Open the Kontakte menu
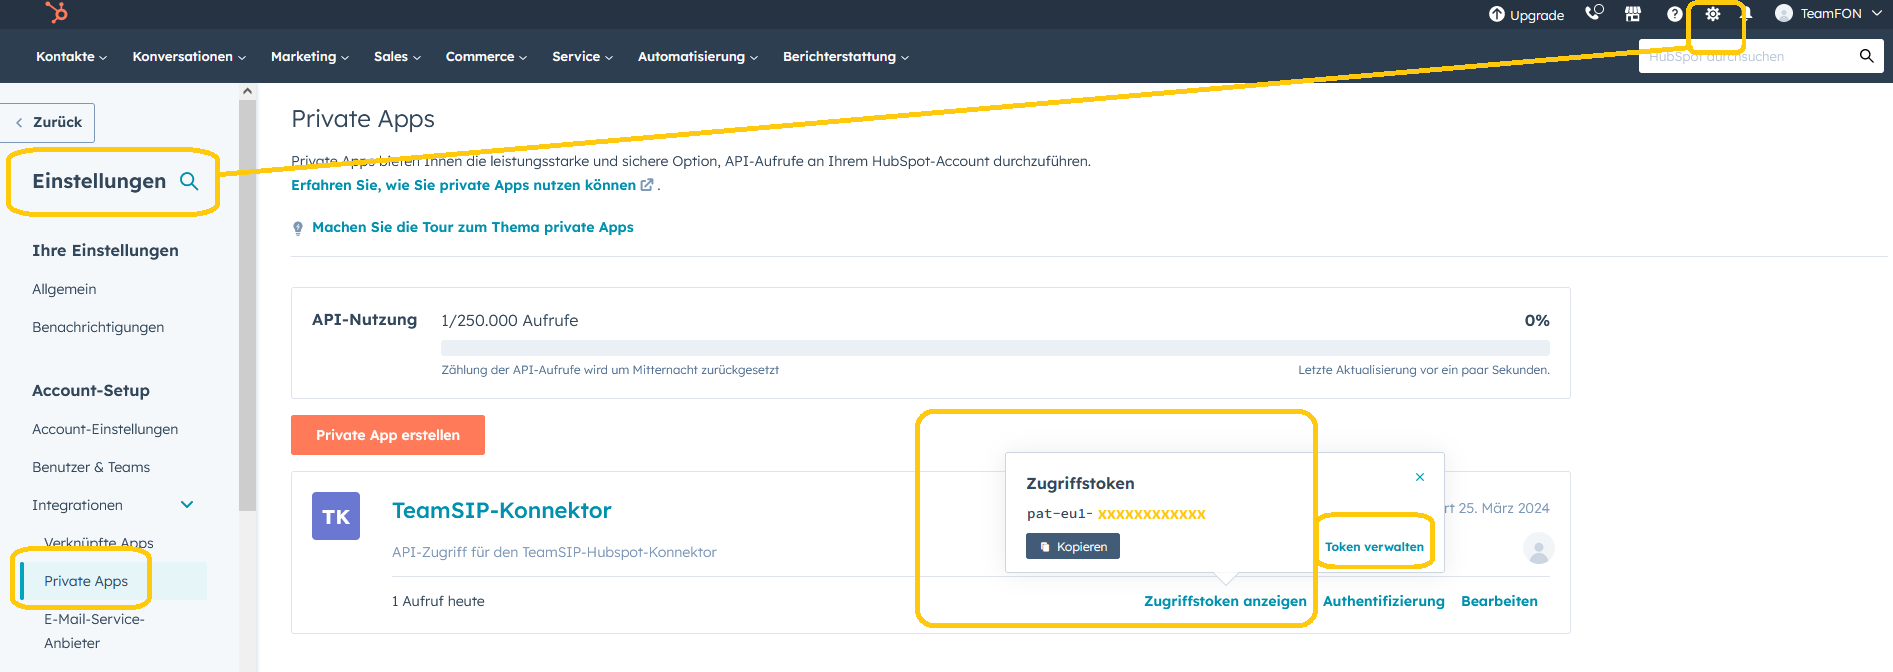Image resolution: width=1893 pixels, height=672 pixels. tap(71, 57)
